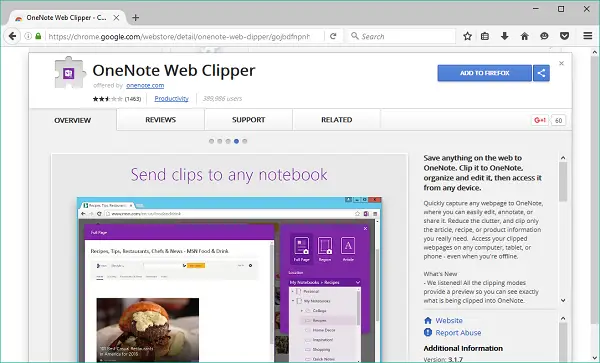Click the G+1 button
Screen dimensions: 600x363
pos(540,120)
